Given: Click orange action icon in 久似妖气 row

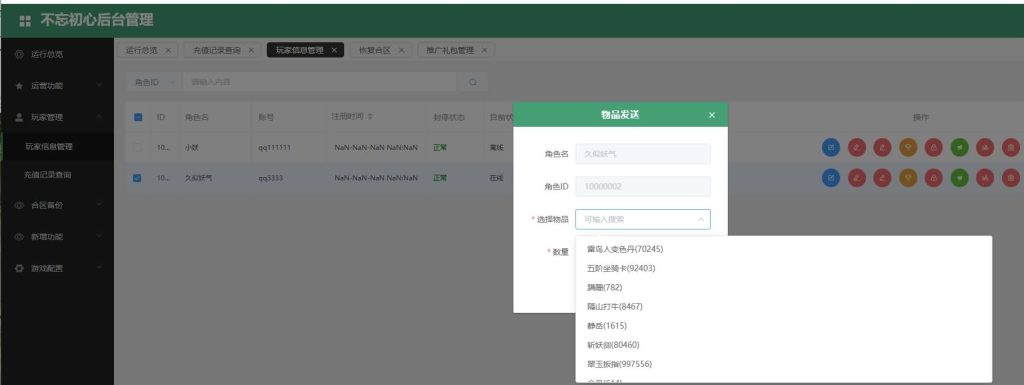Looking at the screenshot, I should [908, 177].
